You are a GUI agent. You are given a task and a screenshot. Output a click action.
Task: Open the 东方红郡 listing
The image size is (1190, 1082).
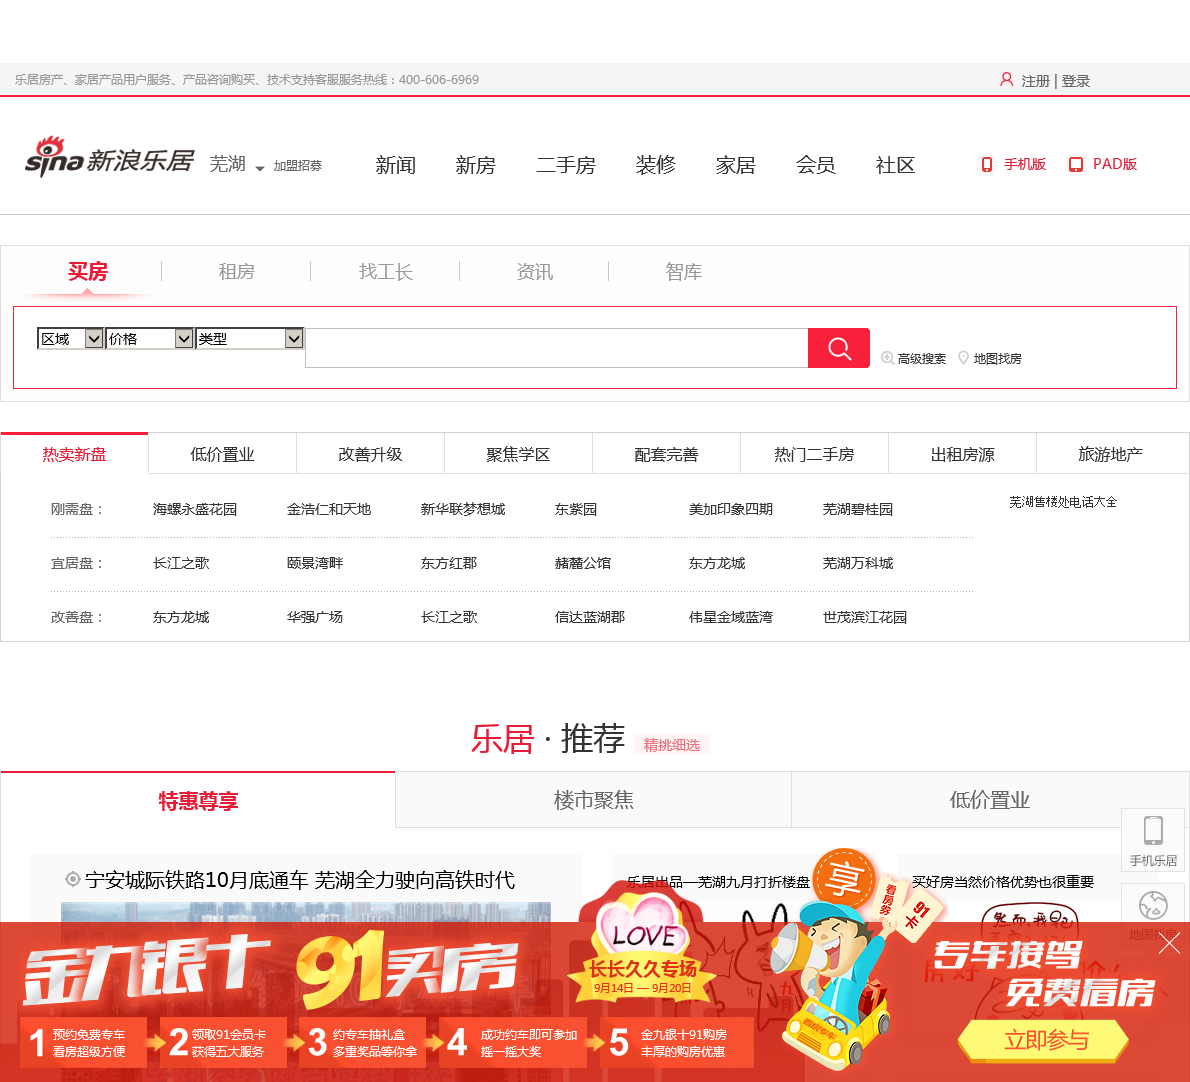(x=449, y=563)
